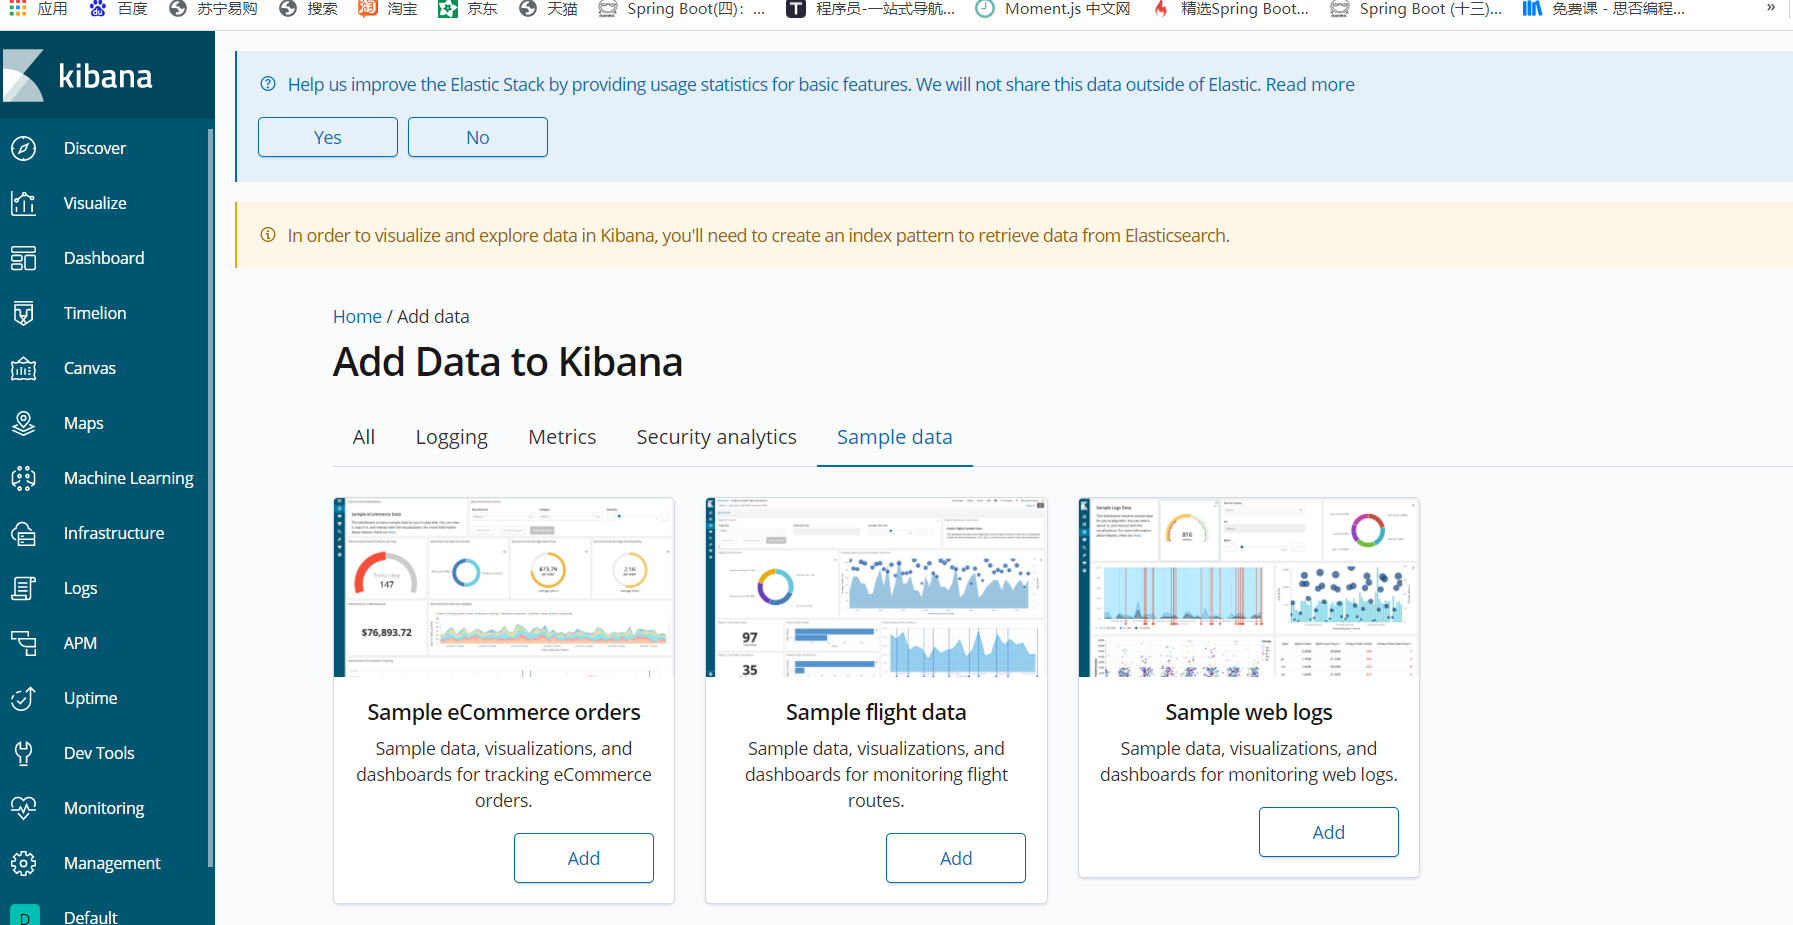
Task: Add the Sample eCommerce orders data
Action: (584, 858)
